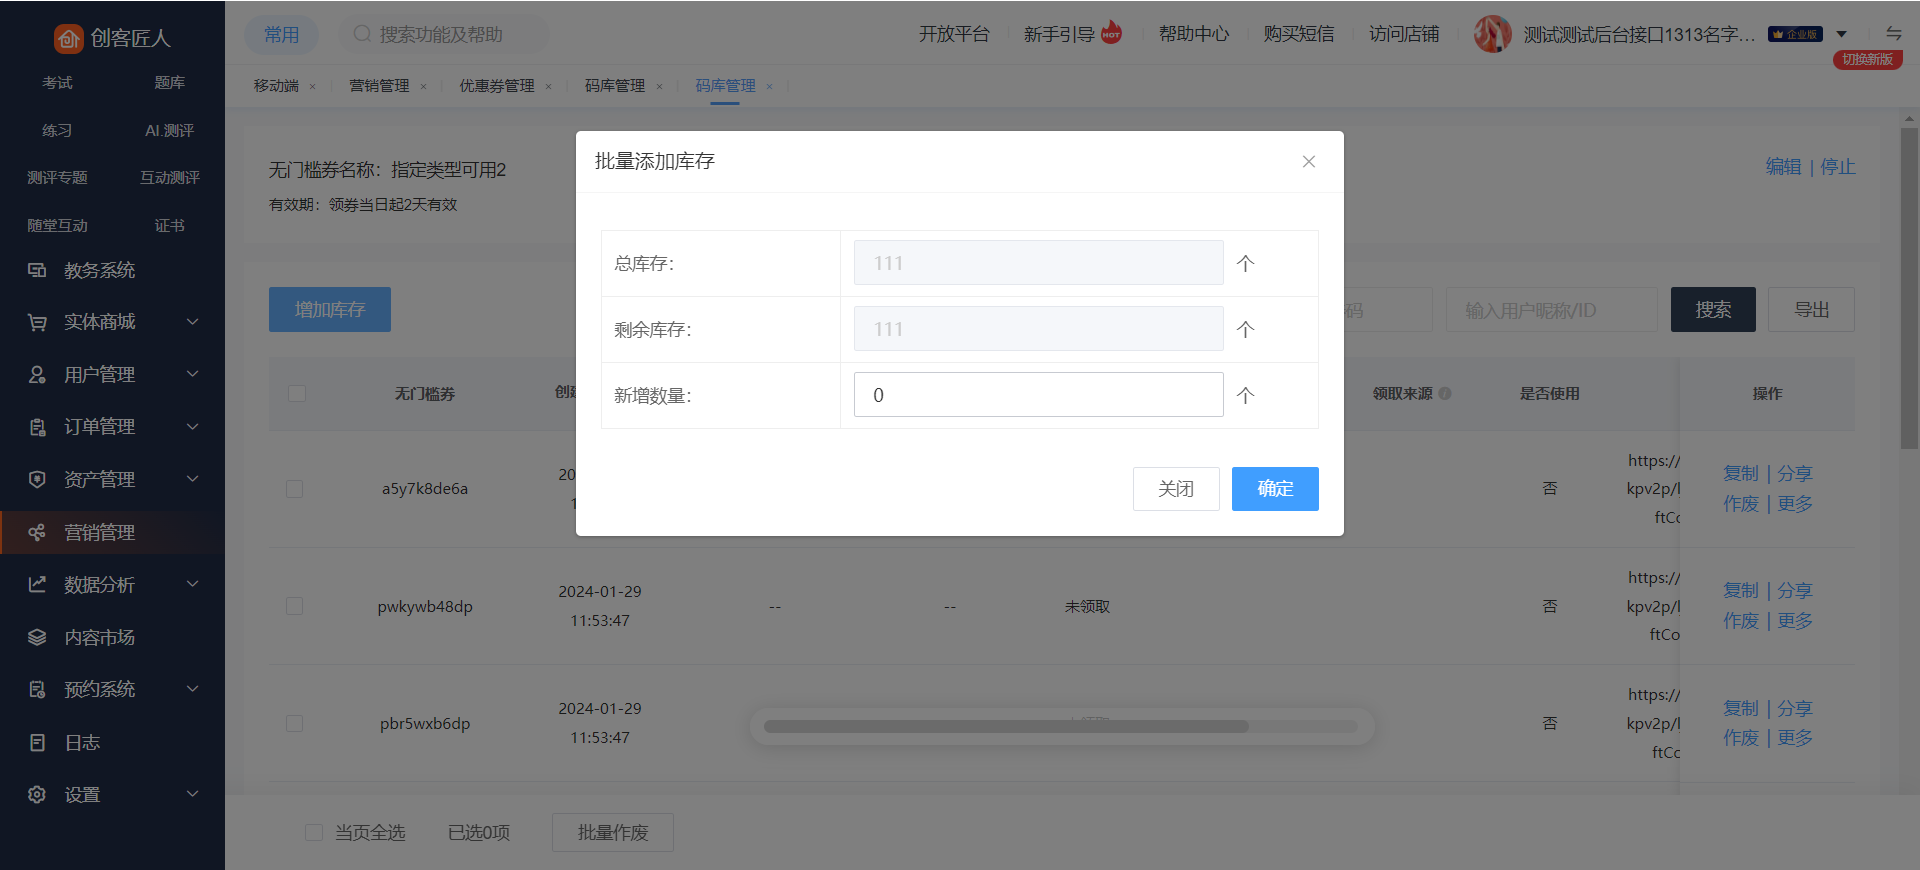Click the 创客匠人 home logo icon
The image size is (1920, 870).
[68, 38]
